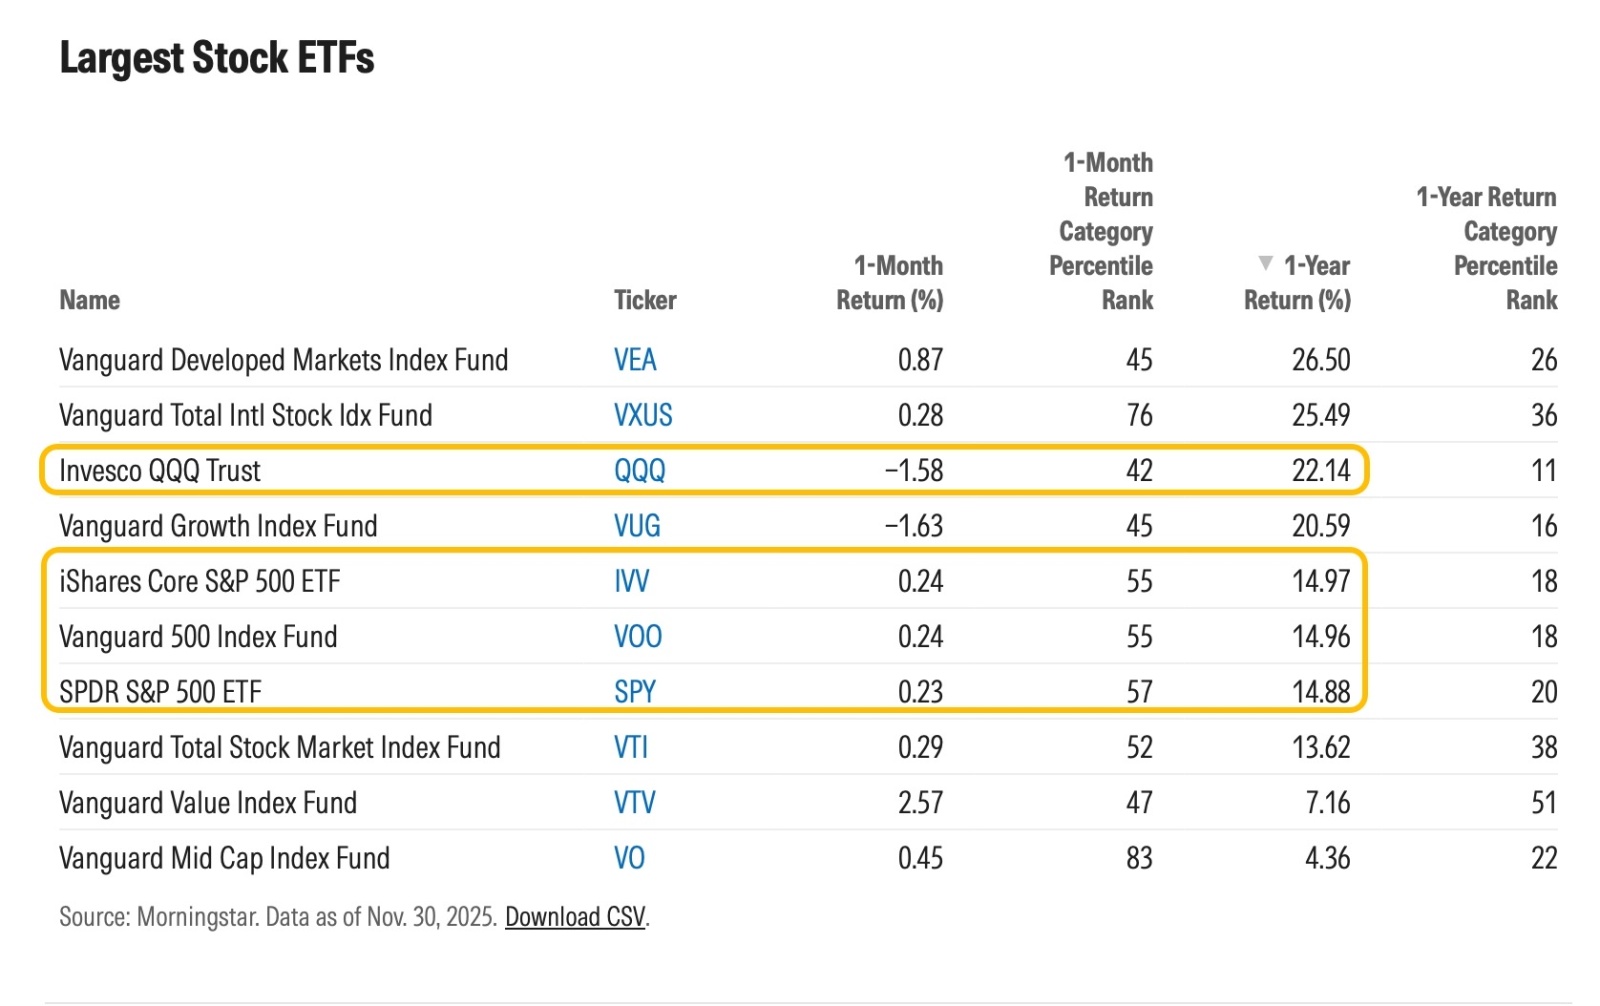Open the VOO ticker link

(x=638, y=637)
